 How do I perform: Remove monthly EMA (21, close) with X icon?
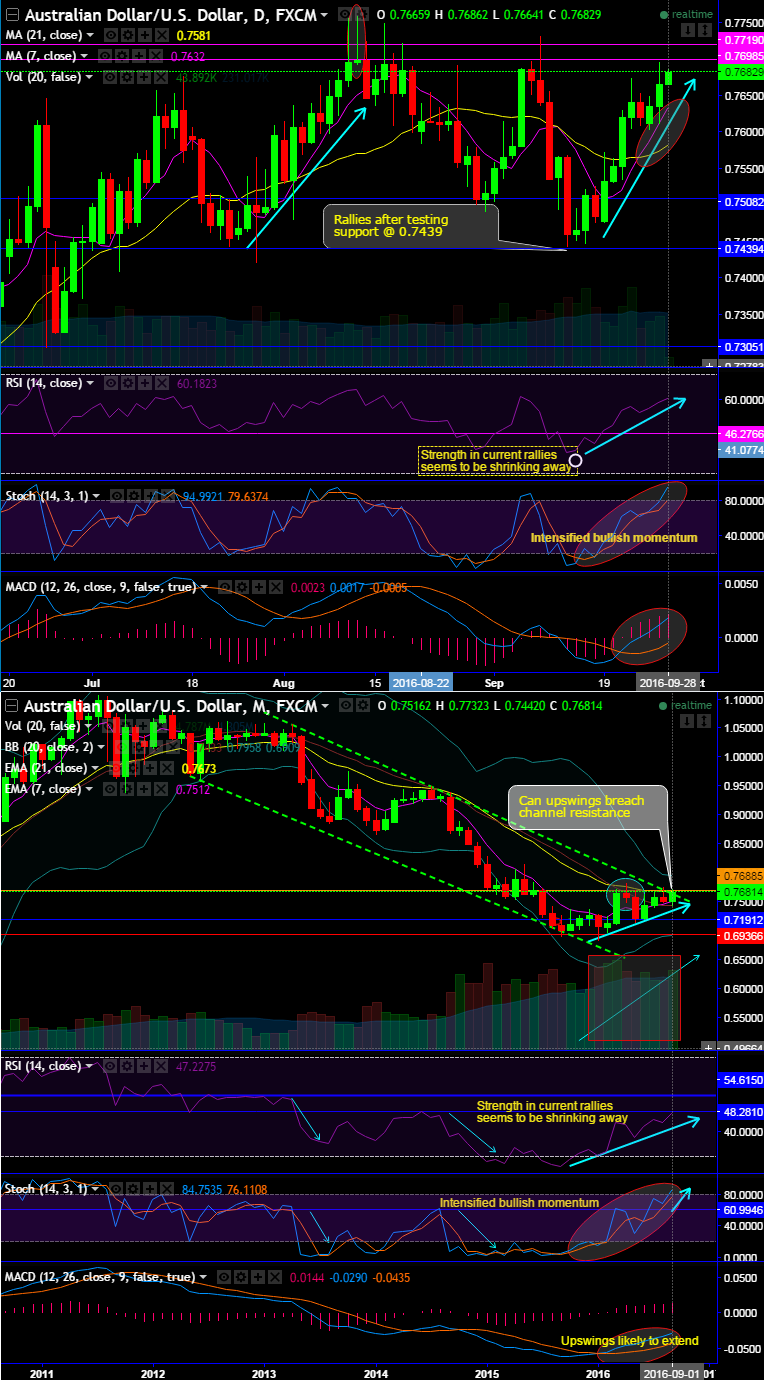coord(166,768)
